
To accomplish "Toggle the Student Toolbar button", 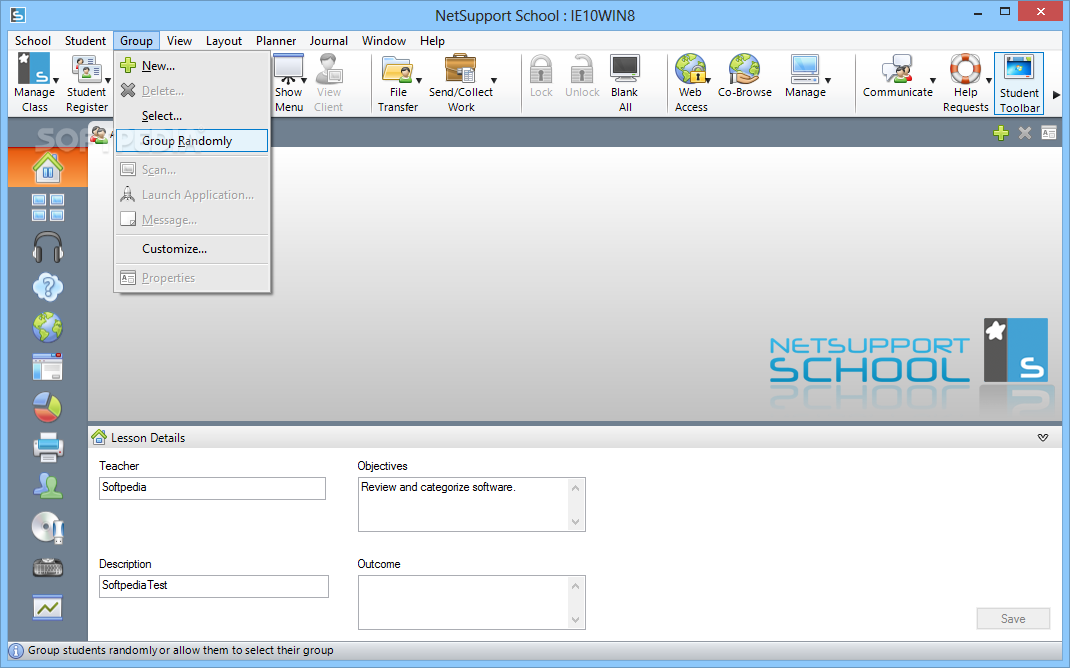I will click(1019, 83).
